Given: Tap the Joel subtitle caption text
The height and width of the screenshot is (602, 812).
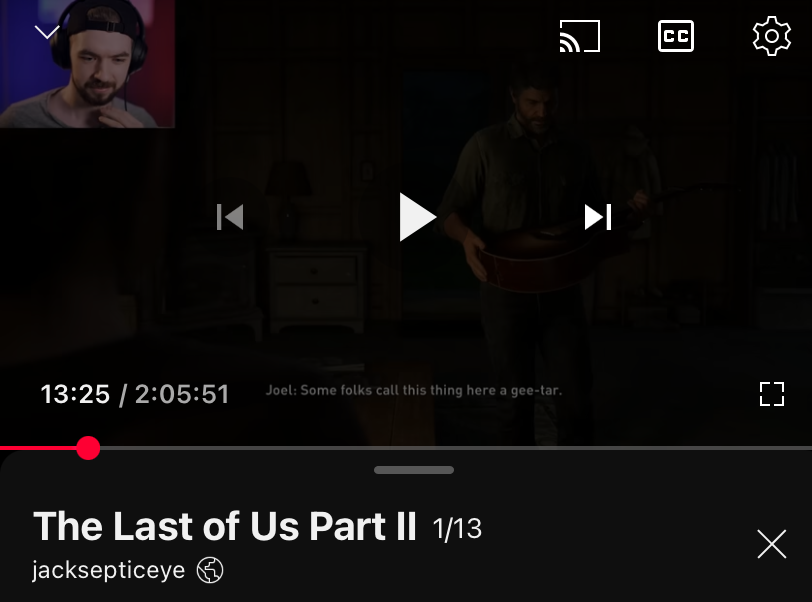Looking at the screenshot, I should 414,390.
